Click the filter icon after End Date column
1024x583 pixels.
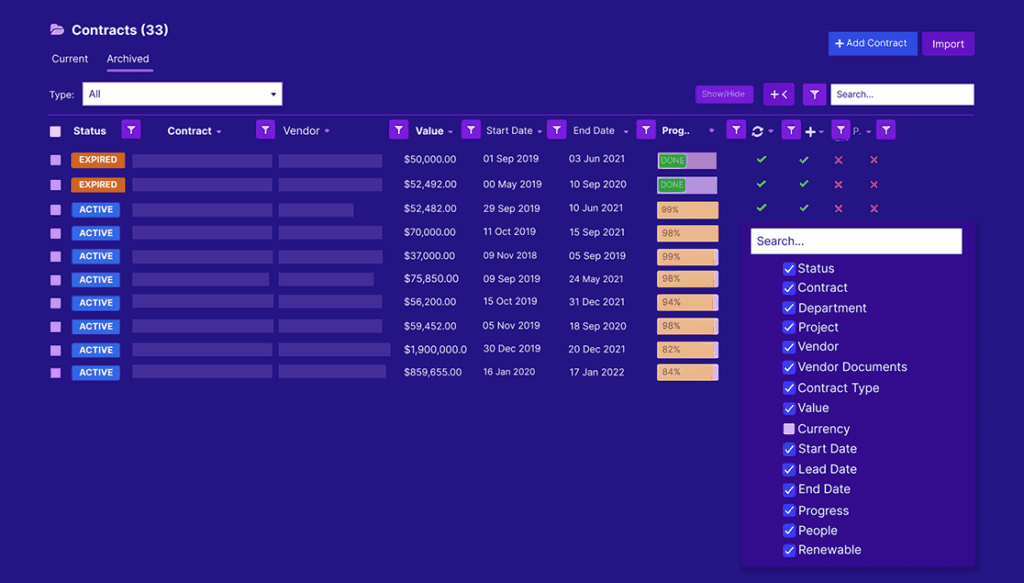tap(646, 130)
